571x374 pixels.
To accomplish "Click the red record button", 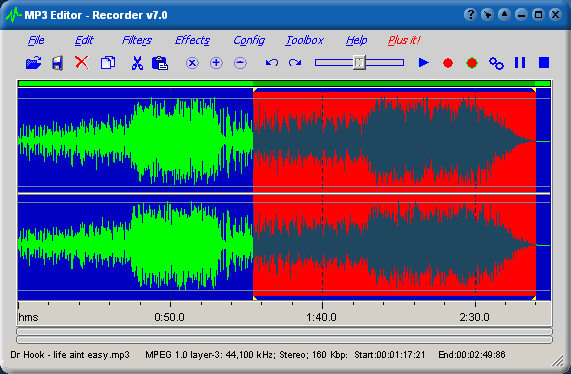I will click(448, 63).
